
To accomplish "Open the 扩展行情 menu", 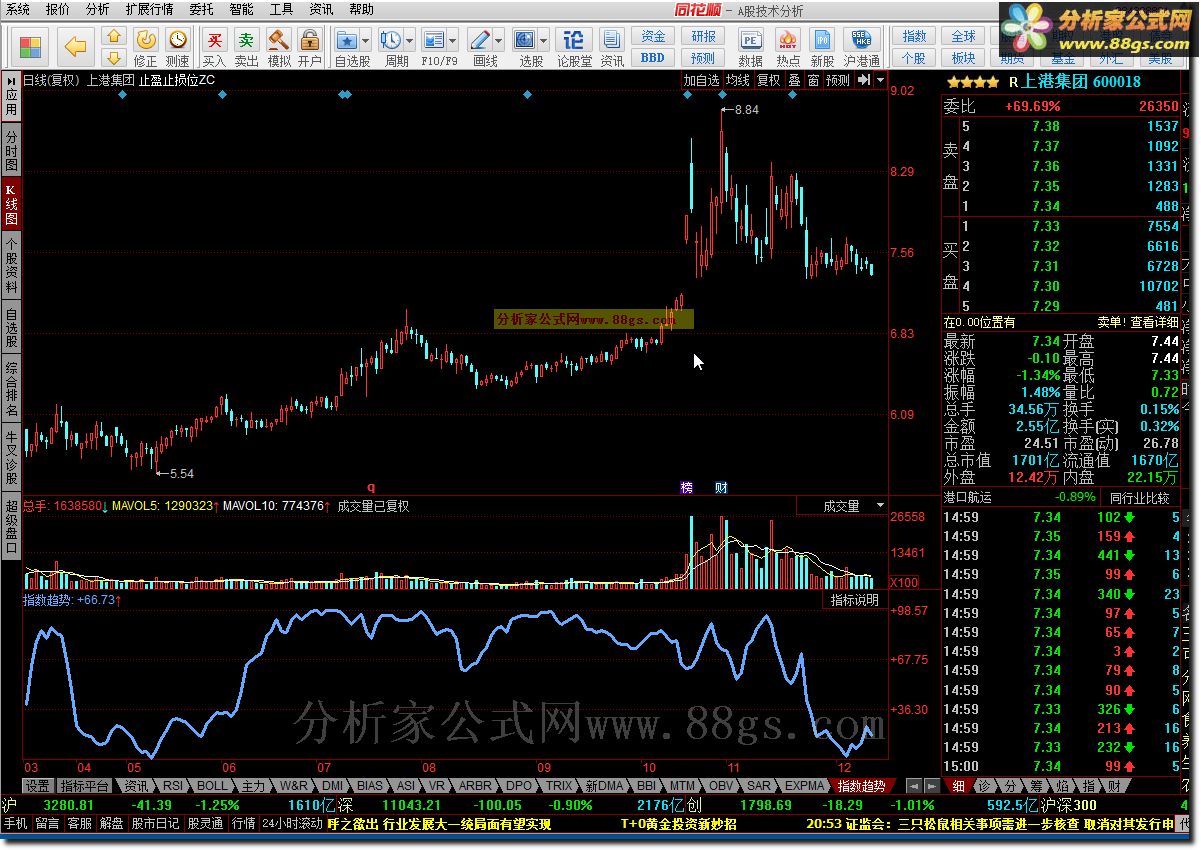I will click(149, 9).
